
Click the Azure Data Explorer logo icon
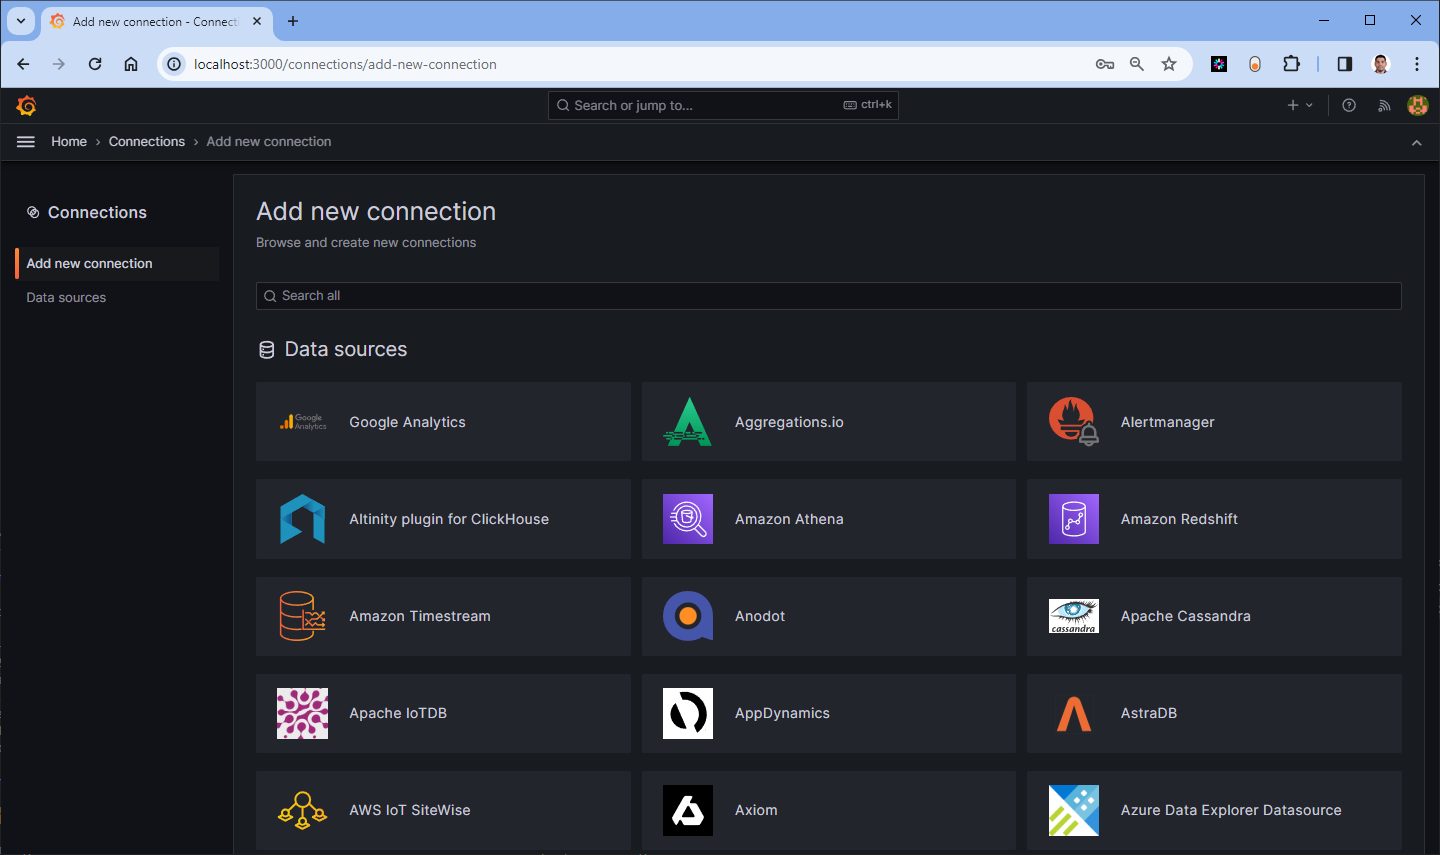(x=1074, y=810)
